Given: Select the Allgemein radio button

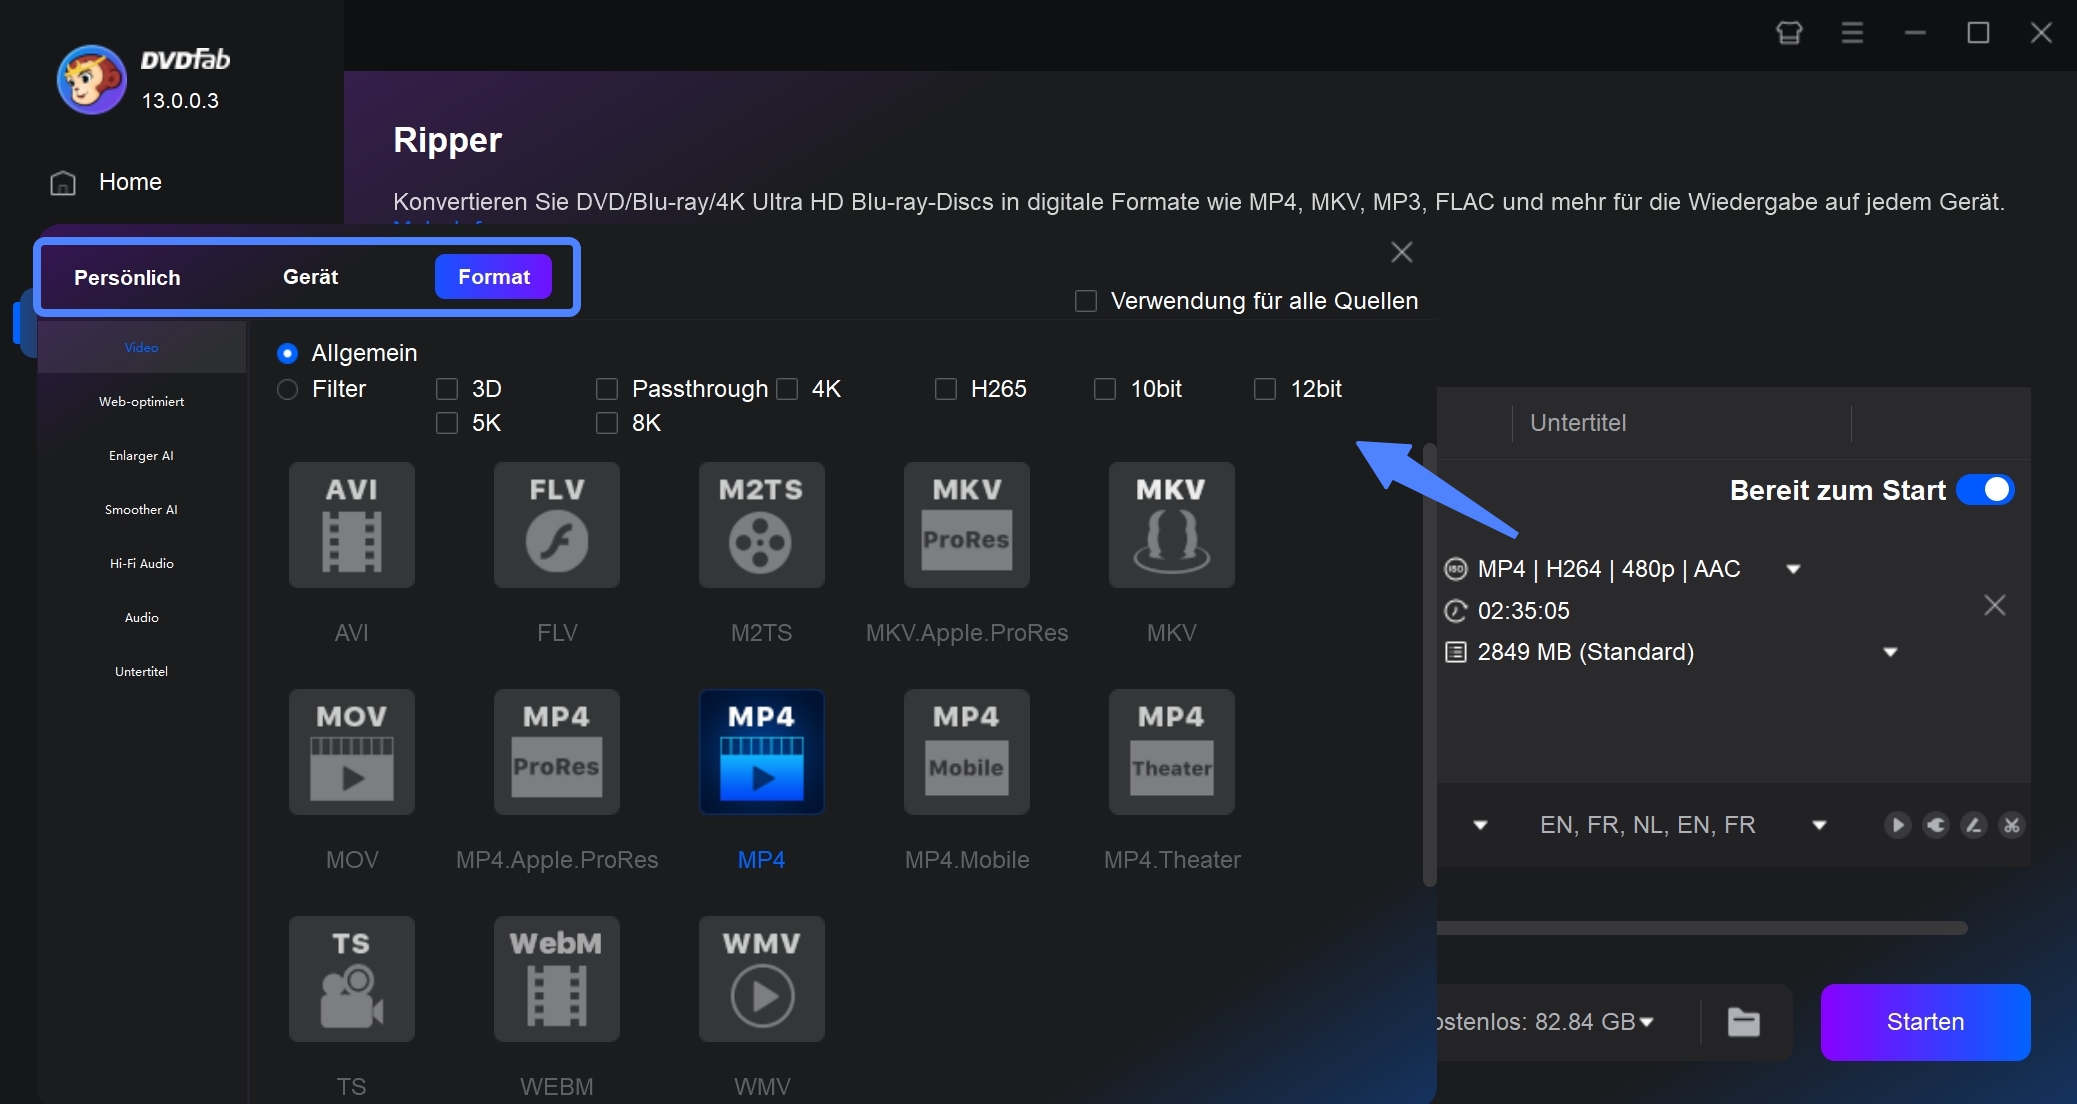Looking at the screenshot, I should [286, 352].
